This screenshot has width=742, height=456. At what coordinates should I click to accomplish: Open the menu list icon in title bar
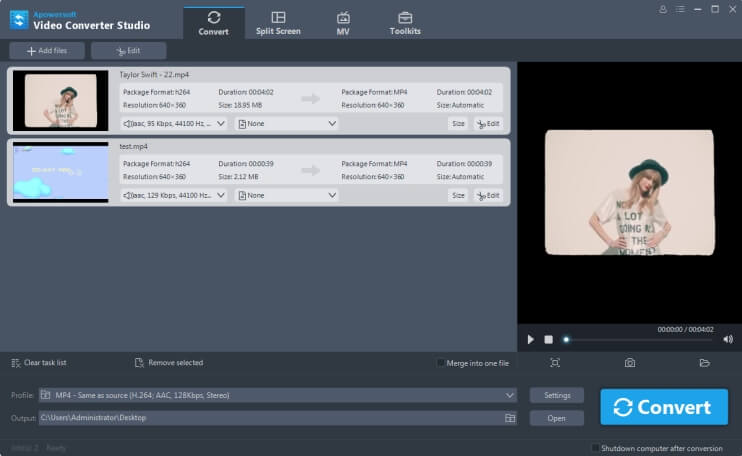coord(680,9)
